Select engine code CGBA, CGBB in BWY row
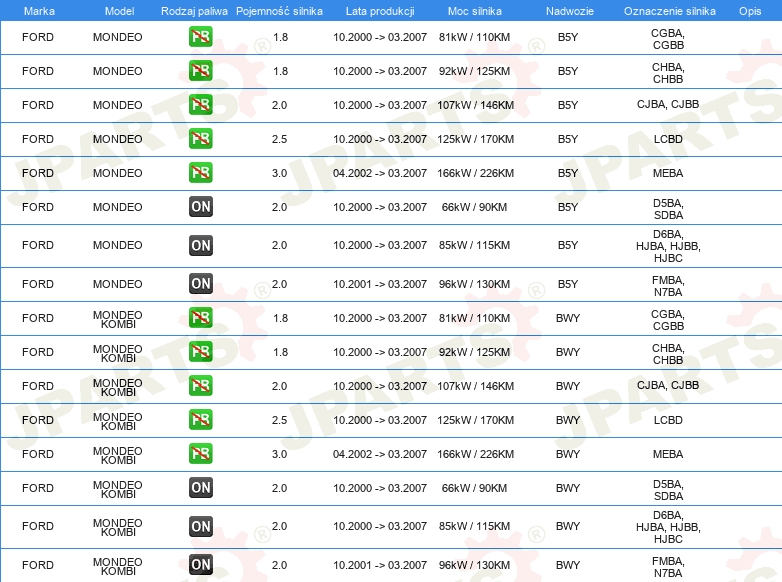Viewport: 782px width, 582px height. click(668, 320)
